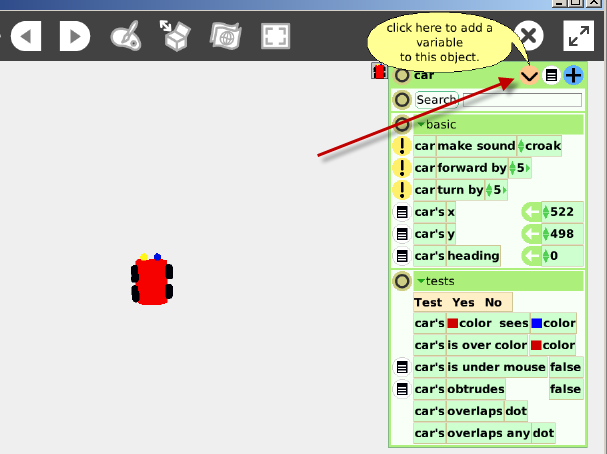Add a new category pane with blue plus
This screenshot has height=454, width=607.
pos(573,75)
